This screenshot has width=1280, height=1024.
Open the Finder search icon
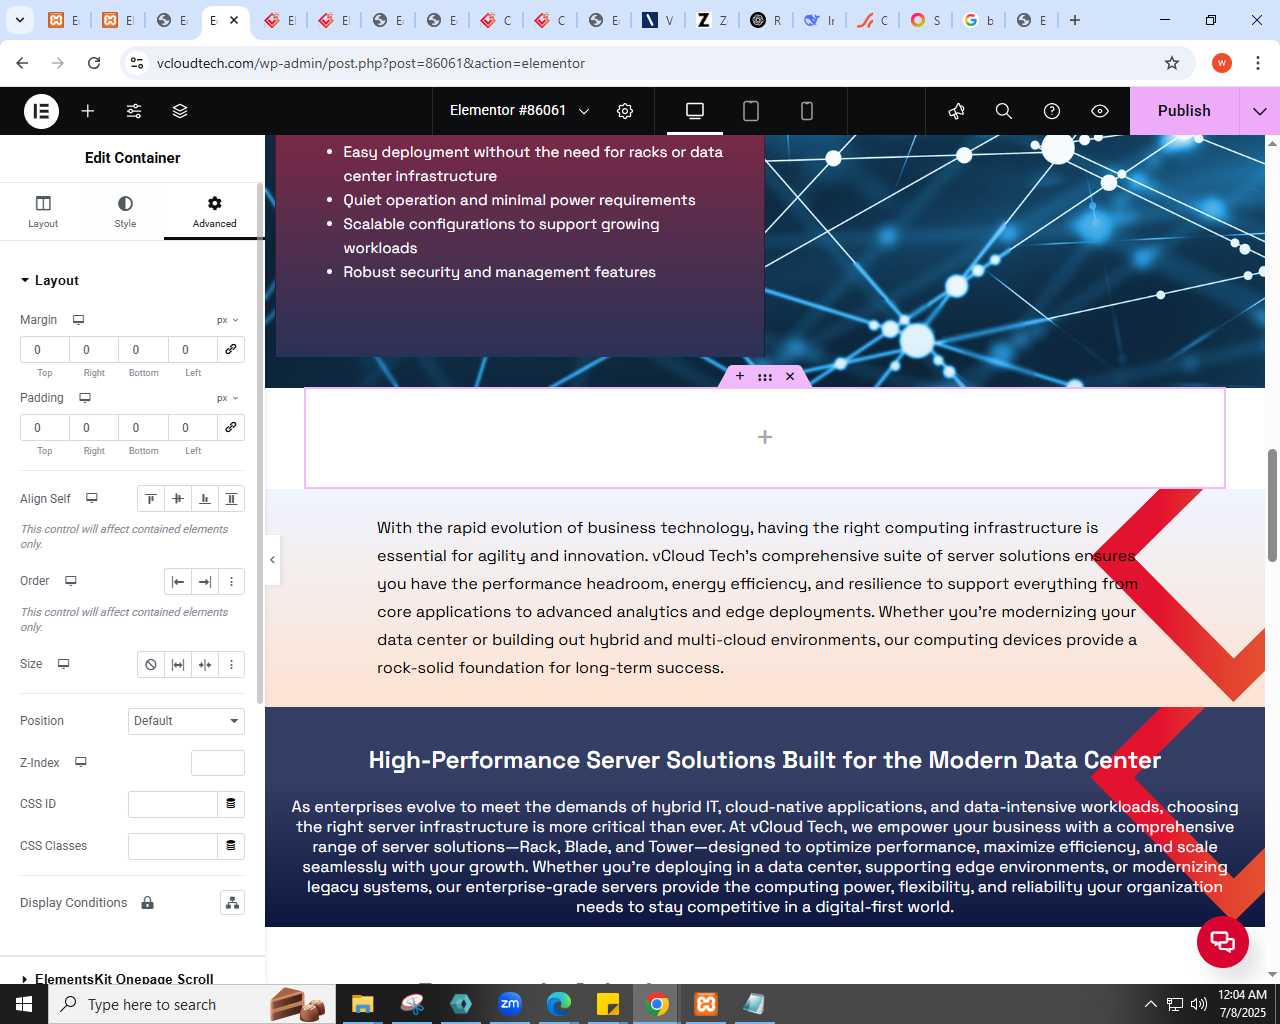pos(1004,111)
